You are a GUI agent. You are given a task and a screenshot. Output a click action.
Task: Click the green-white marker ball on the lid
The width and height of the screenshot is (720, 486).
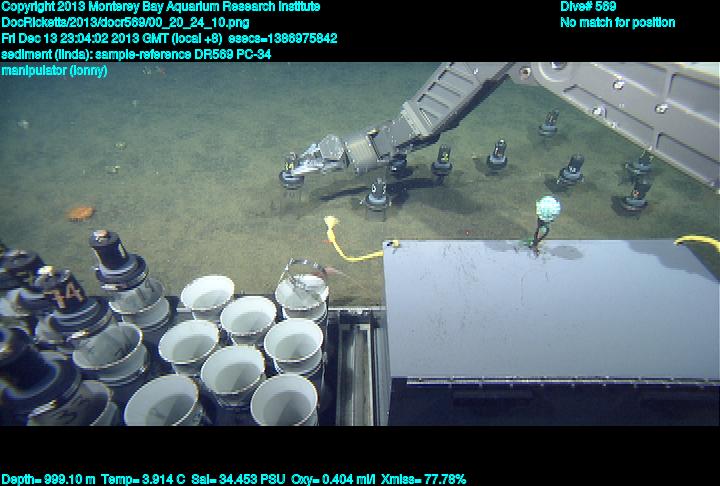tap(546, 210)
